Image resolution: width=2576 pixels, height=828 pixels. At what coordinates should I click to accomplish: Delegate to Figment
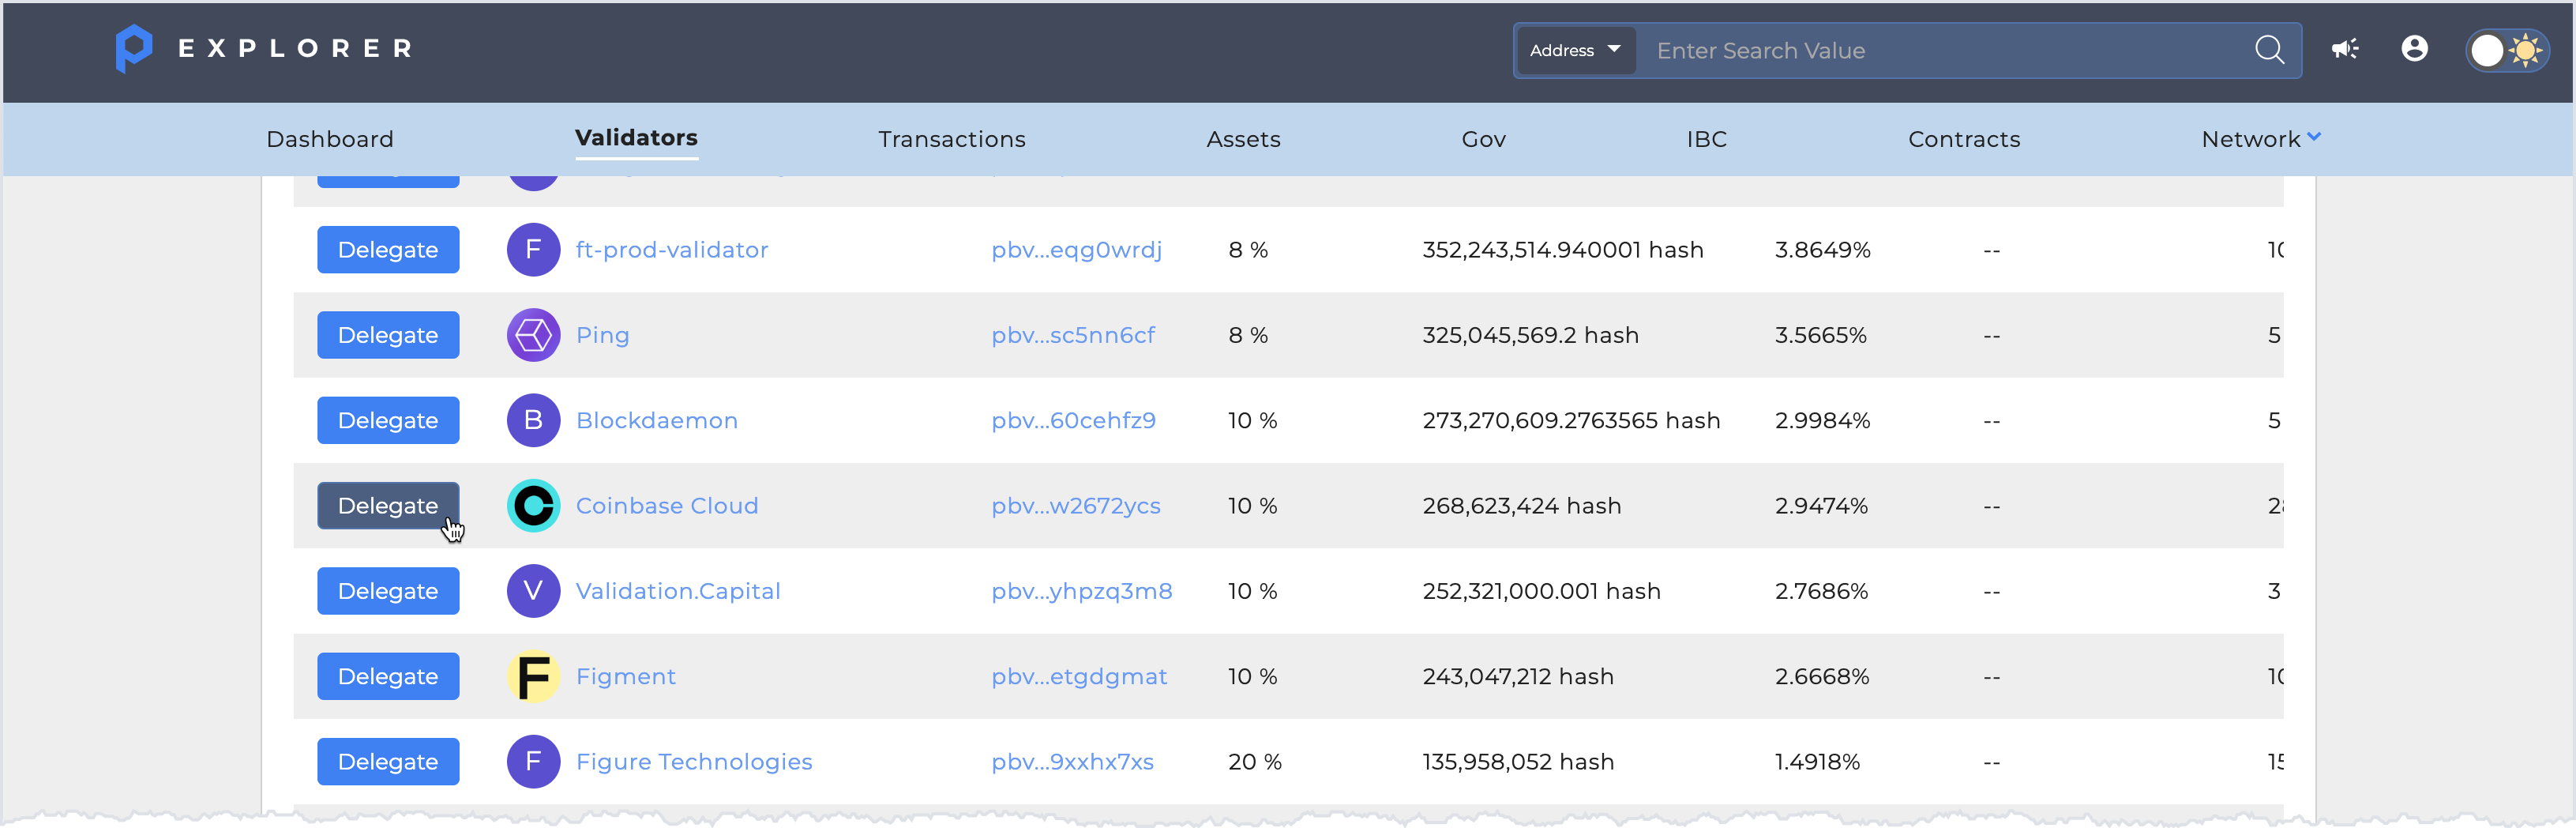388,676
